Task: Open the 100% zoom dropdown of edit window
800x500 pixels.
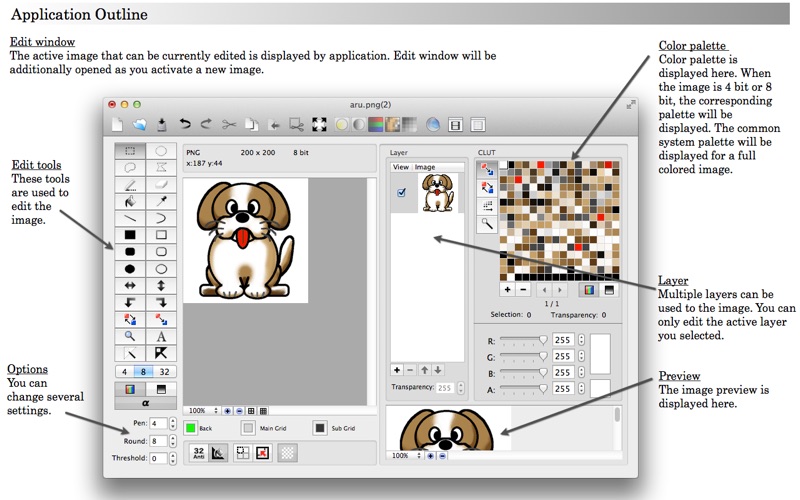Action: [201, 410]
